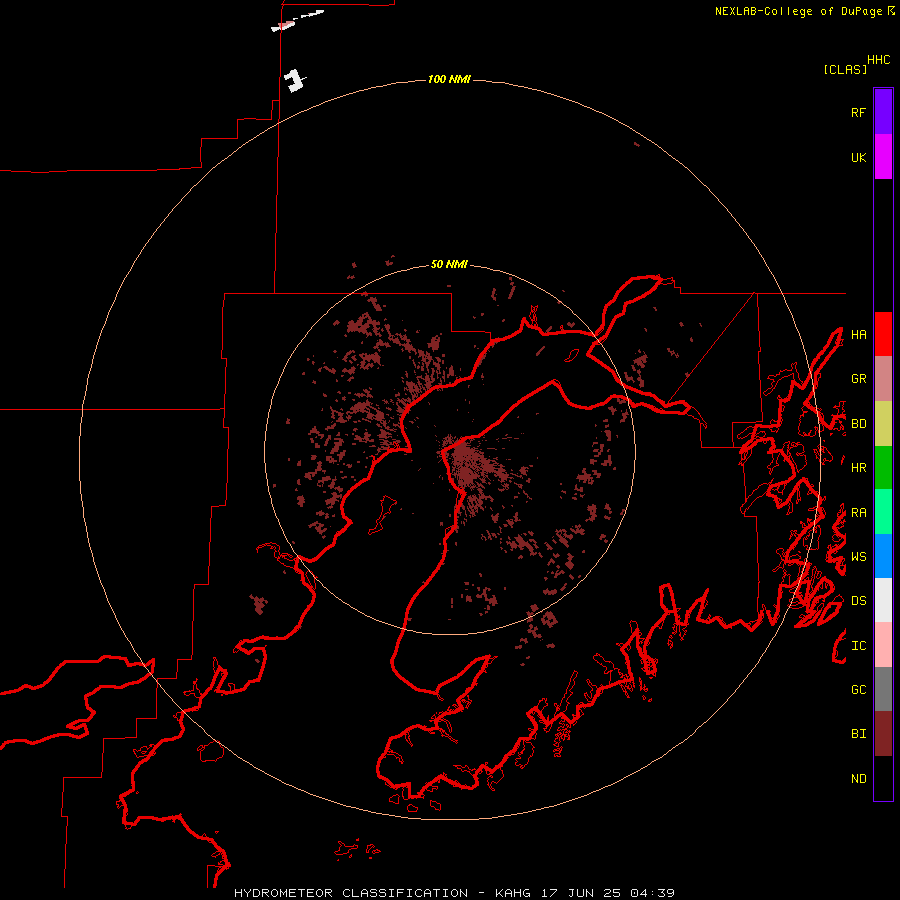Click the DS white legend swatch
The width and height of the screenshot is (900, 900).
pyautogui.click(x=883, y=600)
